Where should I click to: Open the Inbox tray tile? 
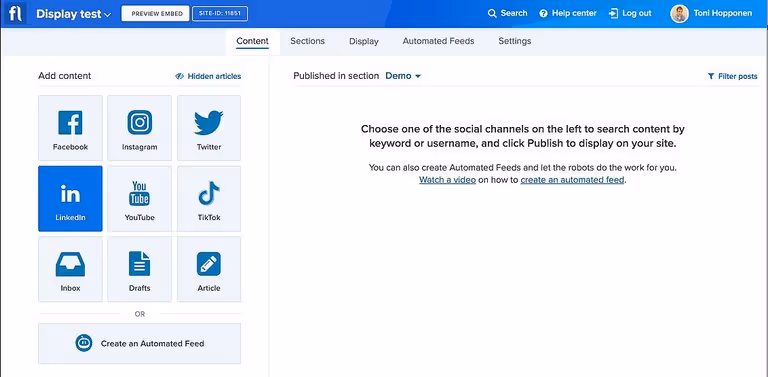(70, 269)
